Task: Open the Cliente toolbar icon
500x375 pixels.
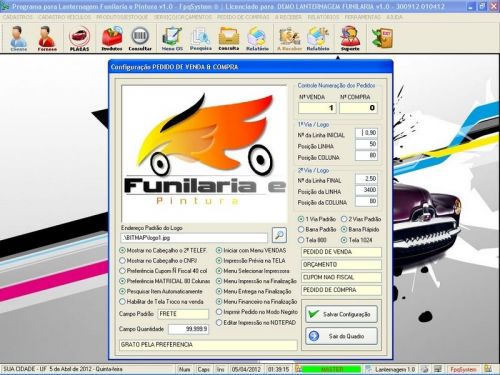Action: point(19,39)
